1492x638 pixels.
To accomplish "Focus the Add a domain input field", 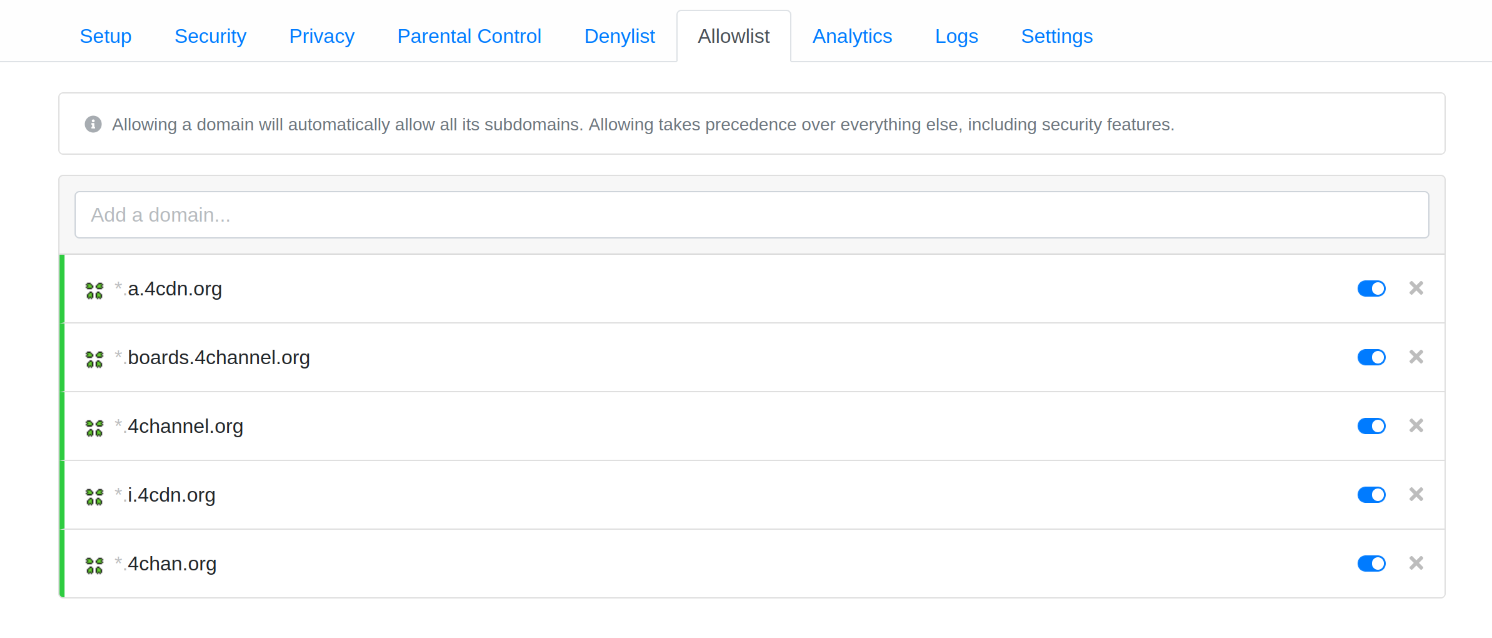I will click(752, 215).
